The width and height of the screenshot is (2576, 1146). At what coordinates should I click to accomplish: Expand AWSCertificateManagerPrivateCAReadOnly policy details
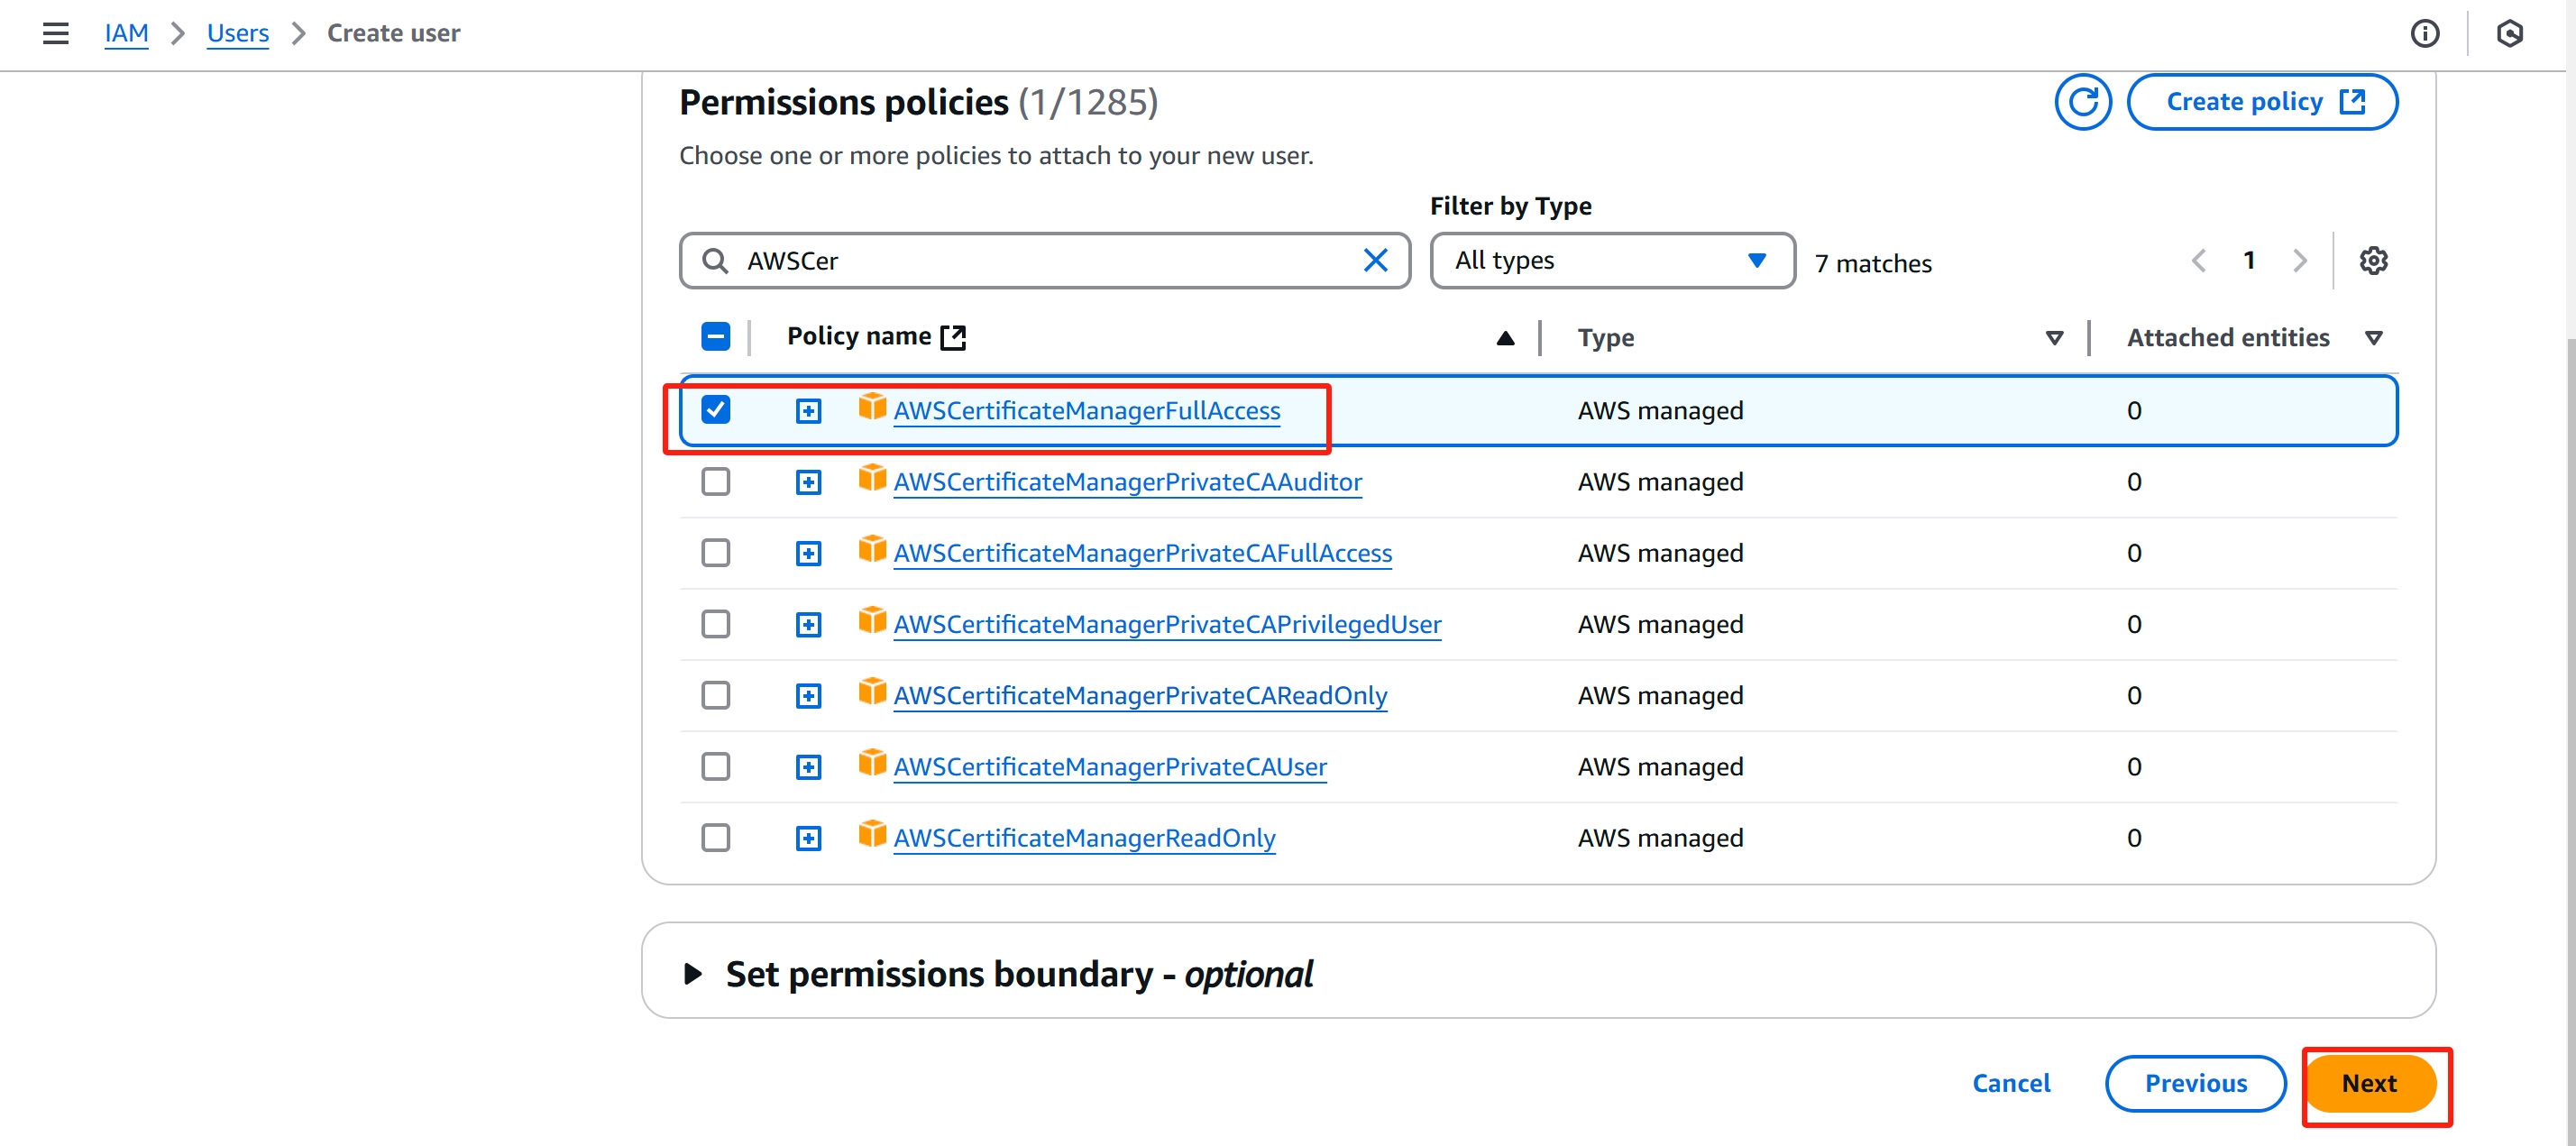point(809,696)
